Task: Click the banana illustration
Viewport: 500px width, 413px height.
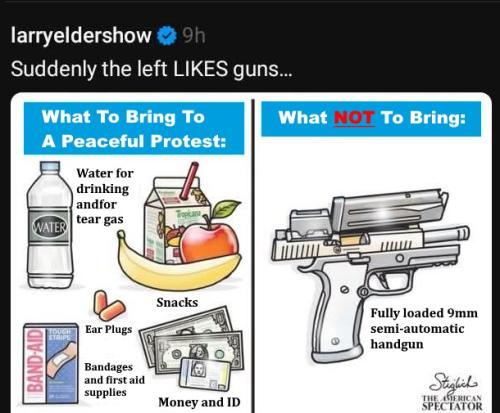Action: (x=178, y=263)
